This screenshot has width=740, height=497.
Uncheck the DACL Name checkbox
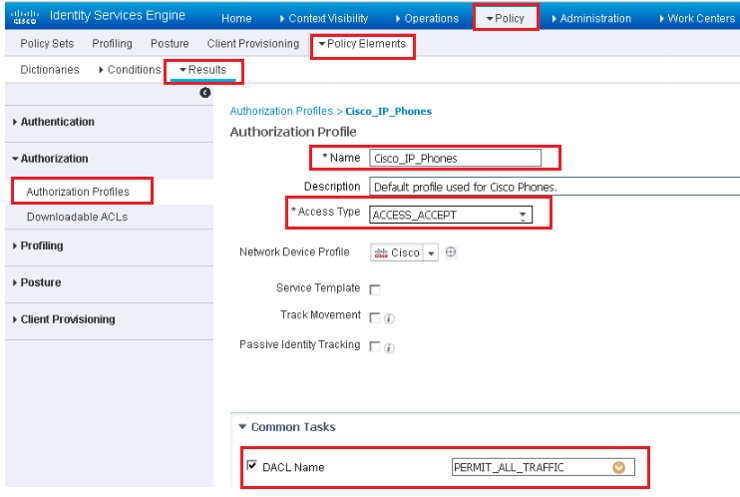coord(252,466)
